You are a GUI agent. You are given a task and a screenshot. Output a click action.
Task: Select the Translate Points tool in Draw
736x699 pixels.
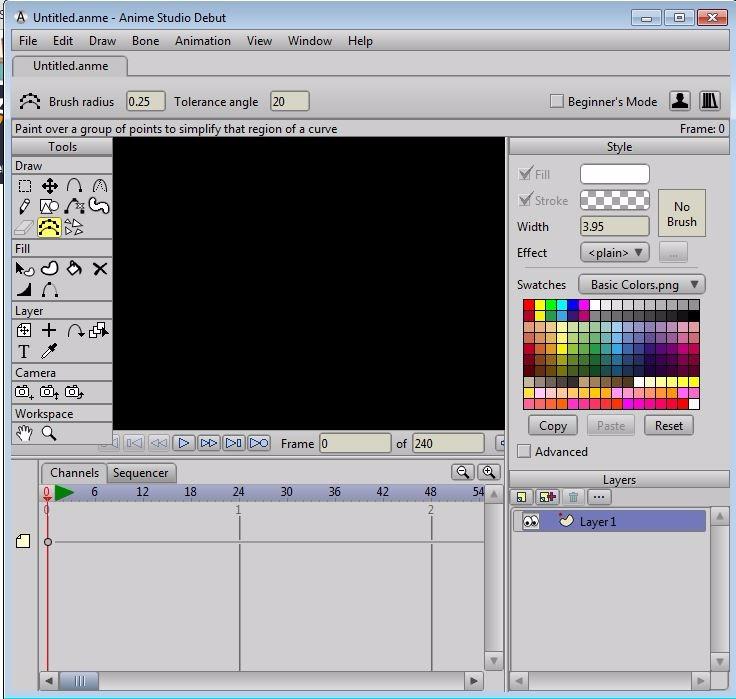[x=49, y=186]
